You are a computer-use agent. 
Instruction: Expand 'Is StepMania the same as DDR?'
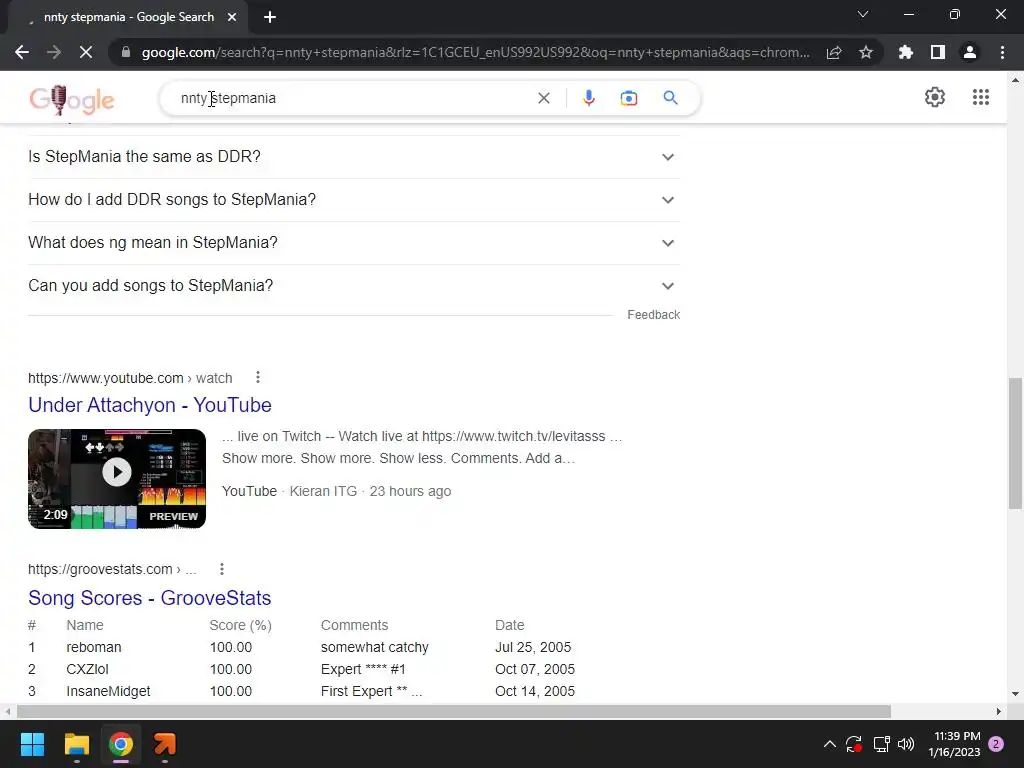(353, 157)
